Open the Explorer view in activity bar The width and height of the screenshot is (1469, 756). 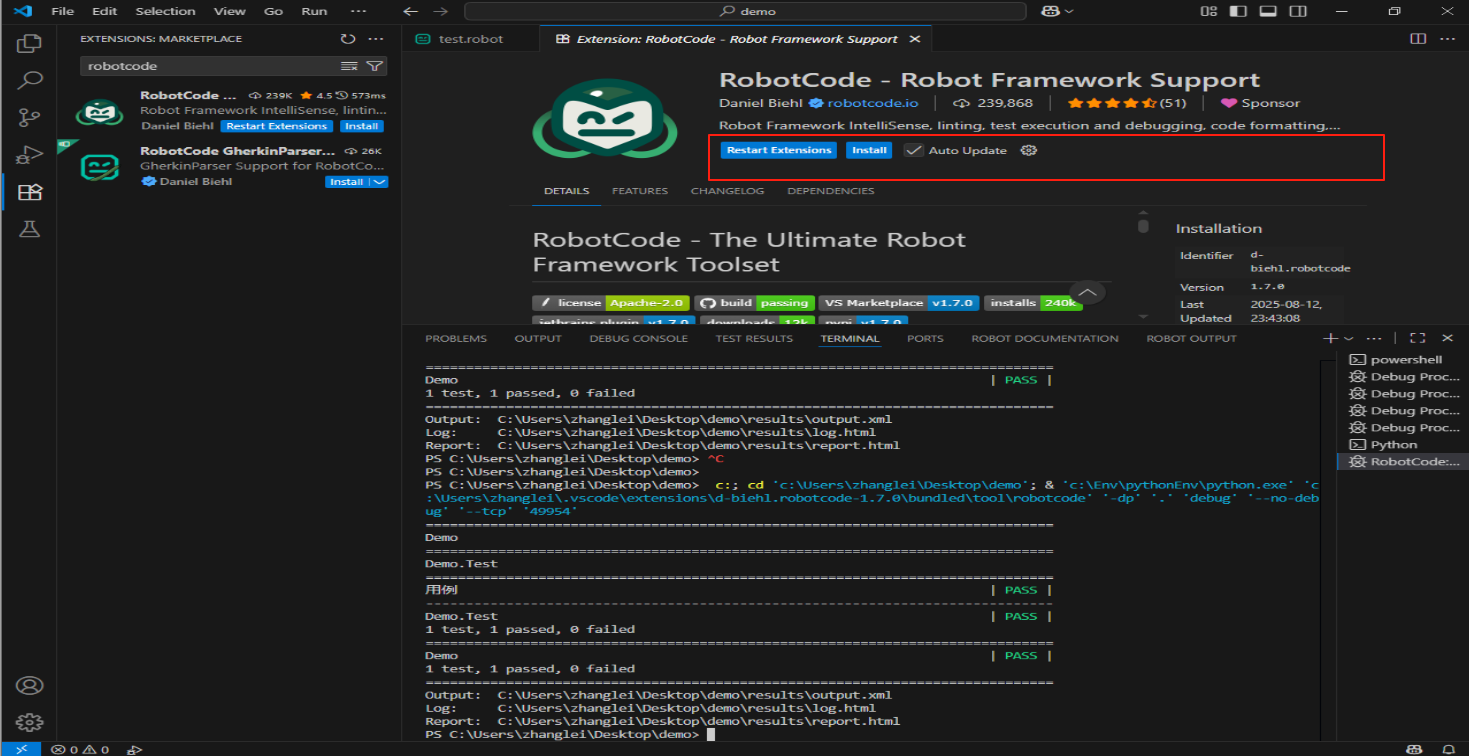30,44
